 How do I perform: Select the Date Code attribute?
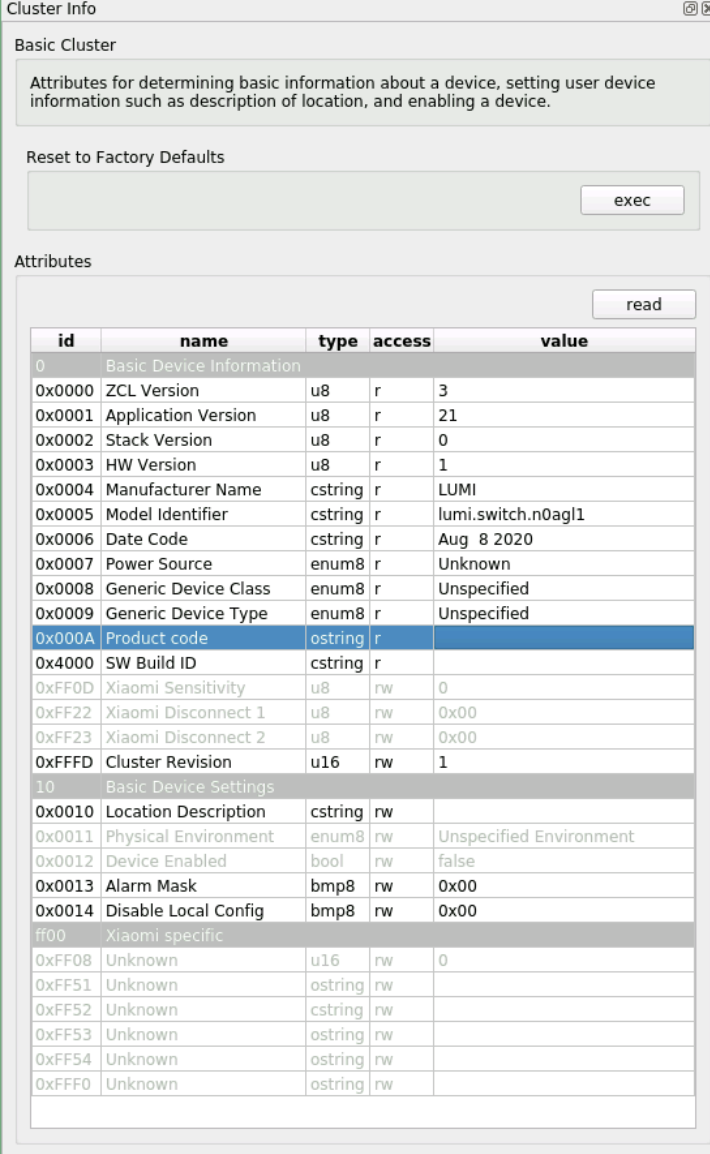[363, 539]
